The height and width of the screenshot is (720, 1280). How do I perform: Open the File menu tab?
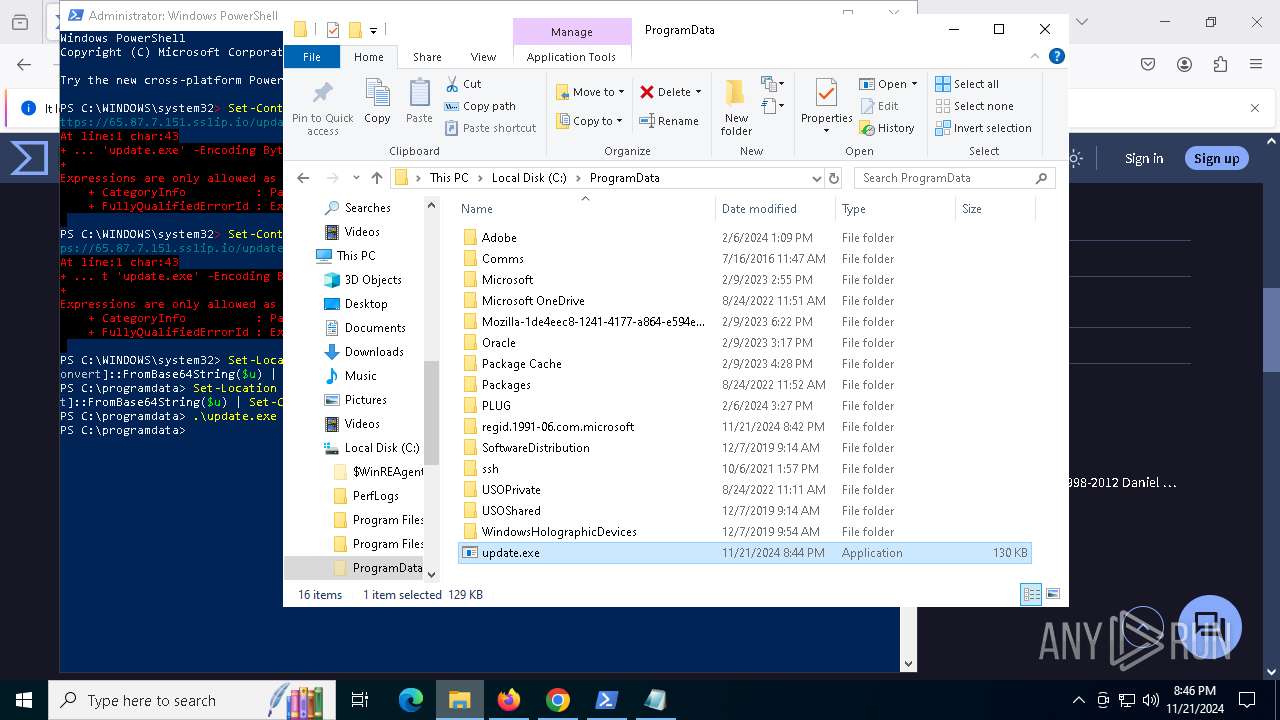coord(312,57)
